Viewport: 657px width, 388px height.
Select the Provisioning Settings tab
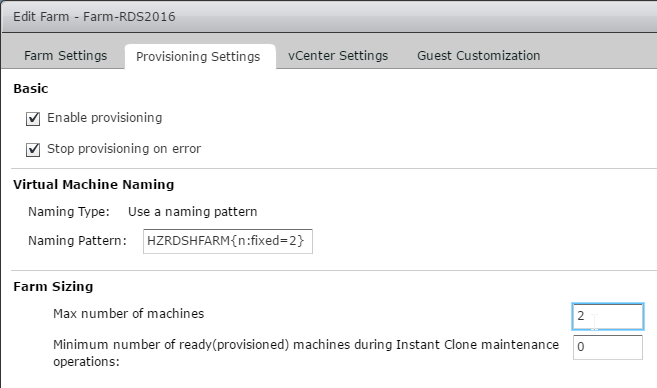click(x=198, y=57)
